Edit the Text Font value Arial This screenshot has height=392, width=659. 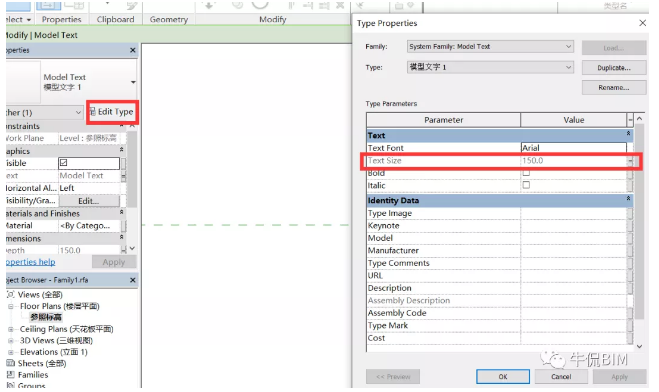coord(574,148)
